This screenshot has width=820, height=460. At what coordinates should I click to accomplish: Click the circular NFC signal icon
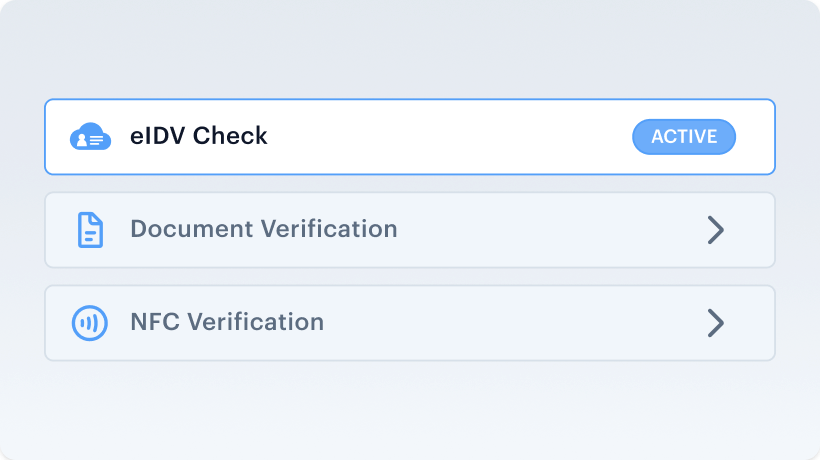tap(89, 323)
